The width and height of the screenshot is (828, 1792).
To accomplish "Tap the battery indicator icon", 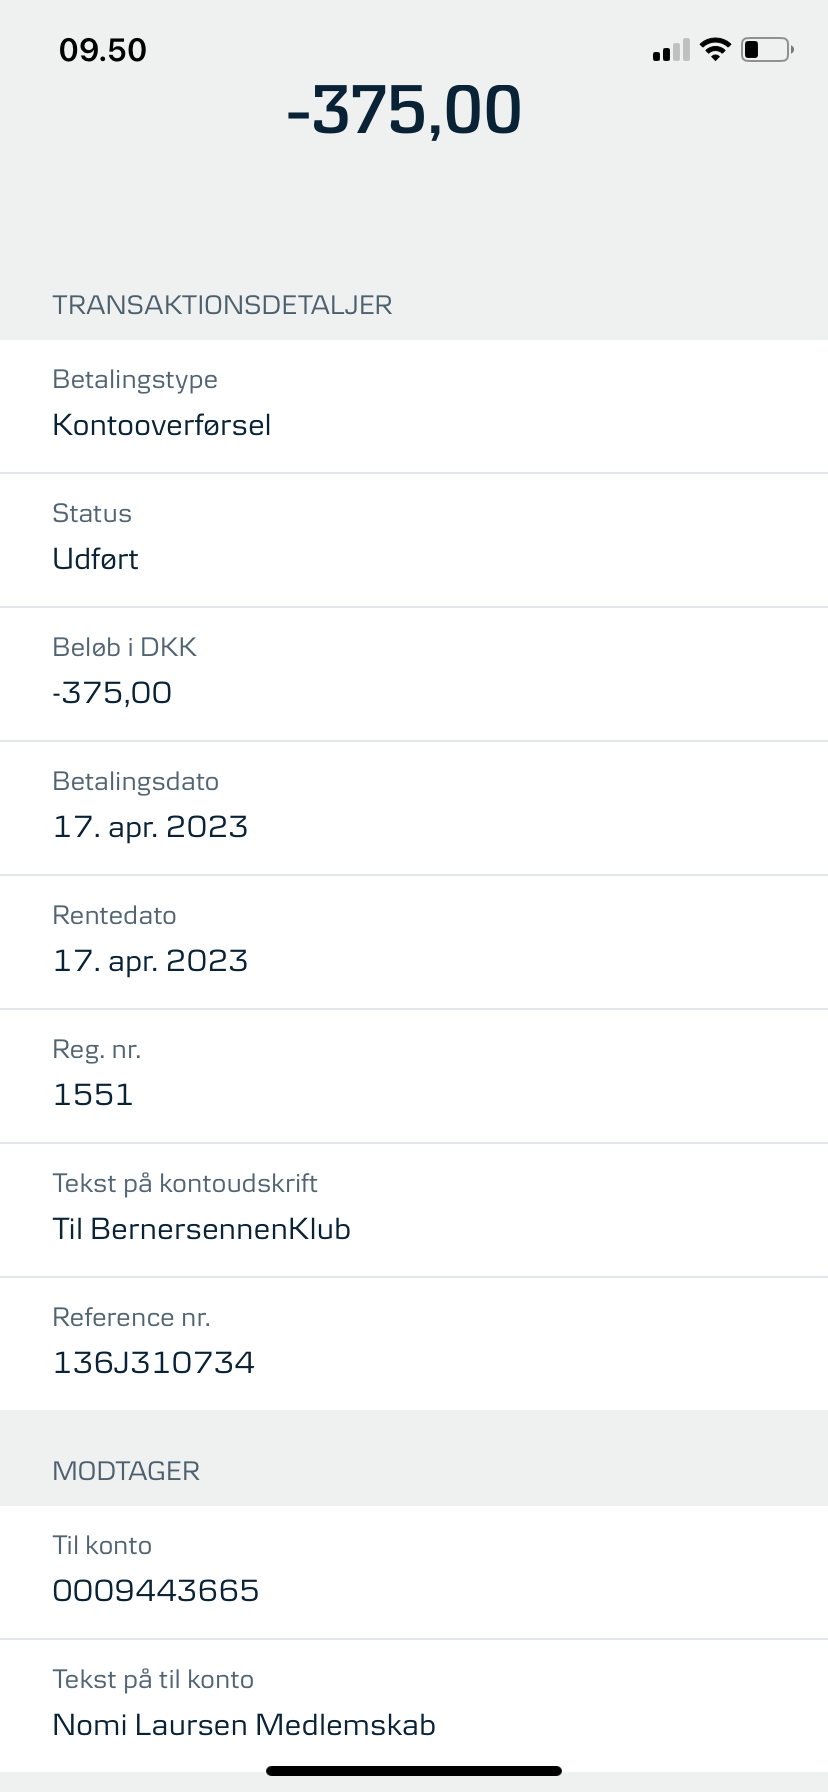I will [x=767, y=49].
